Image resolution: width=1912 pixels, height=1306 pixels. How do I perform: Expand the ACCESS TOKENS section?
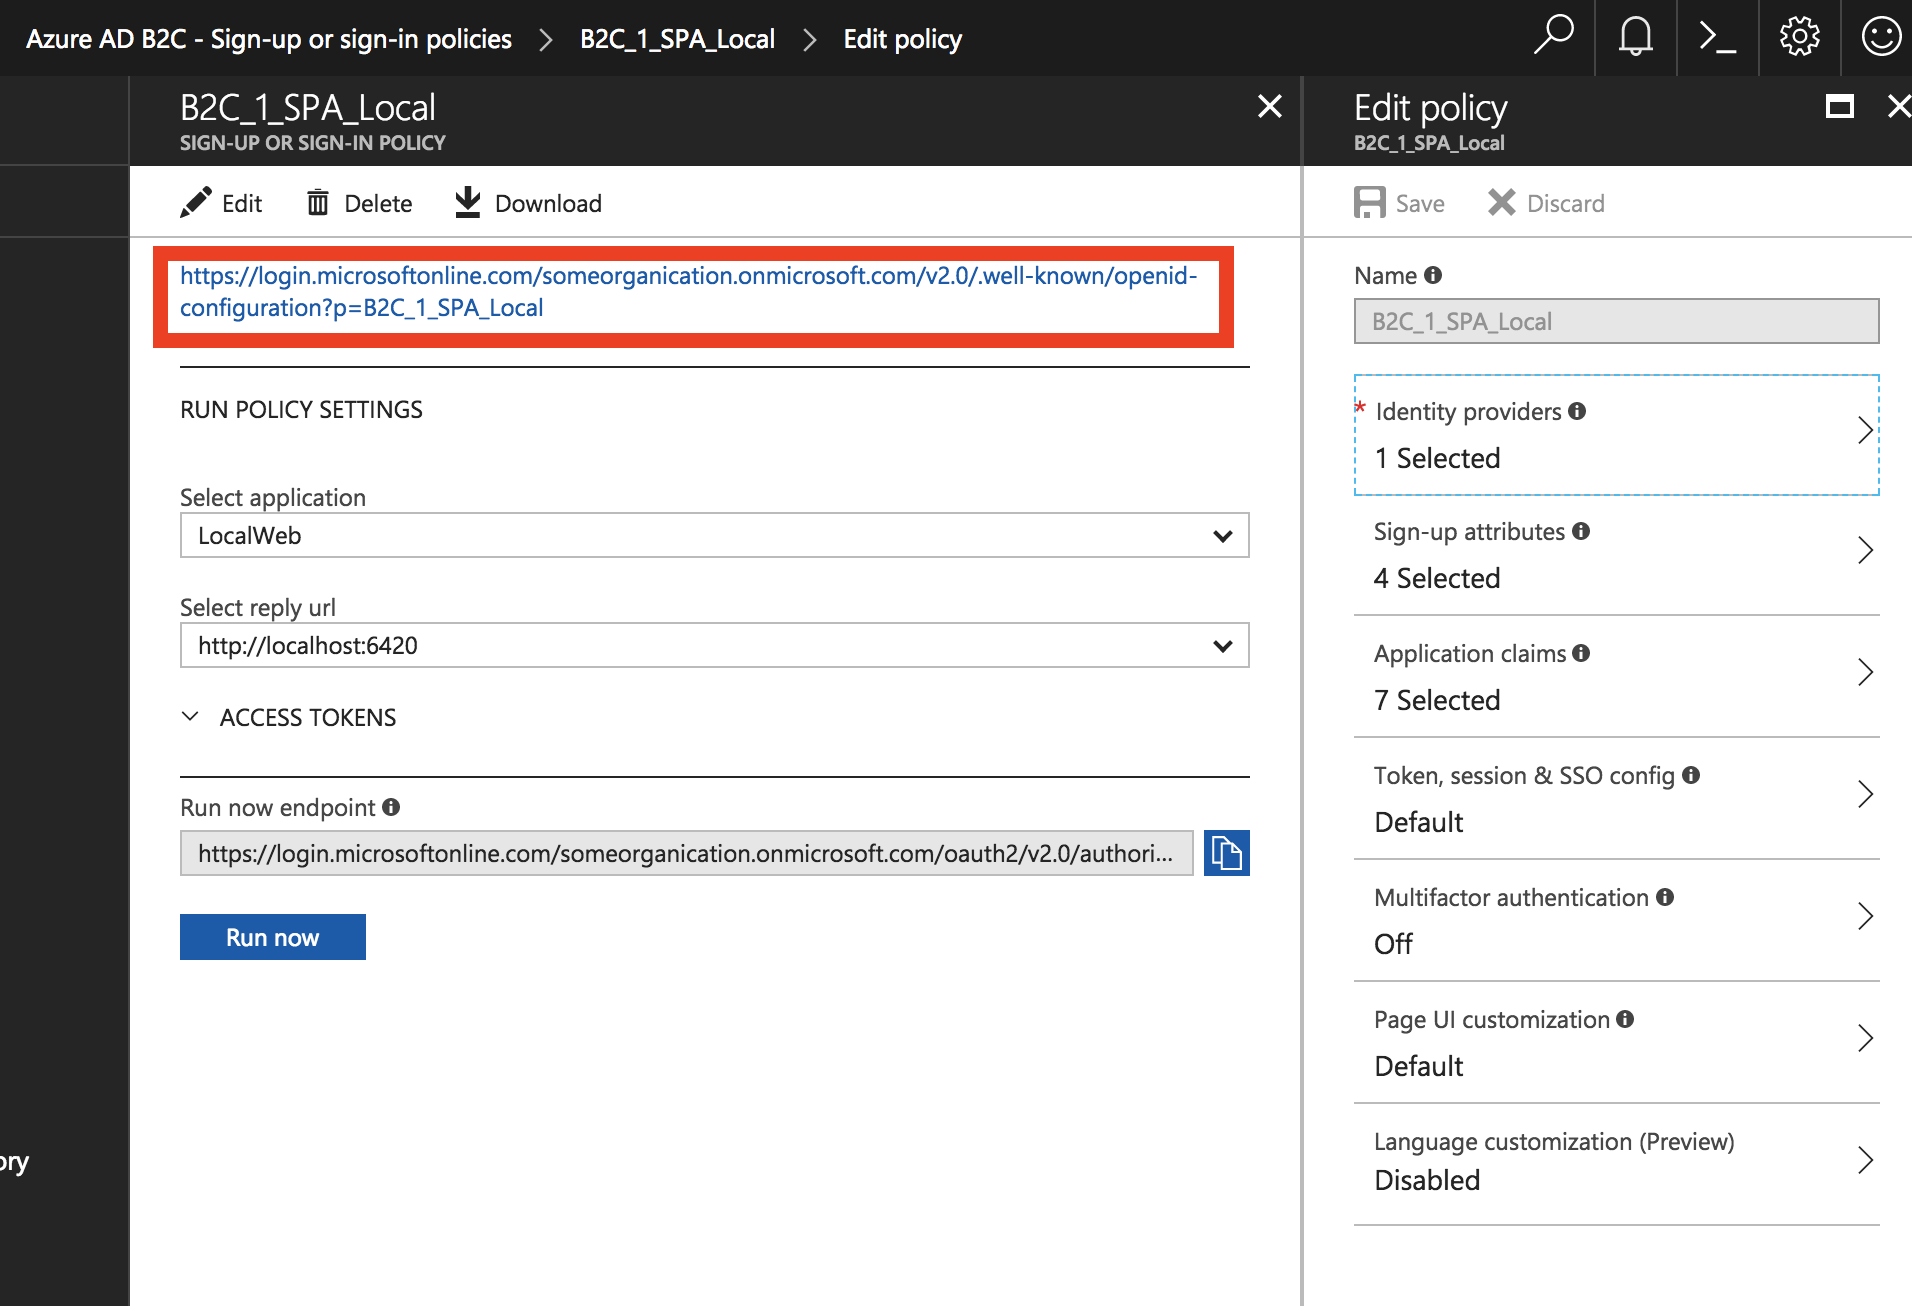(x=190, y=716)
